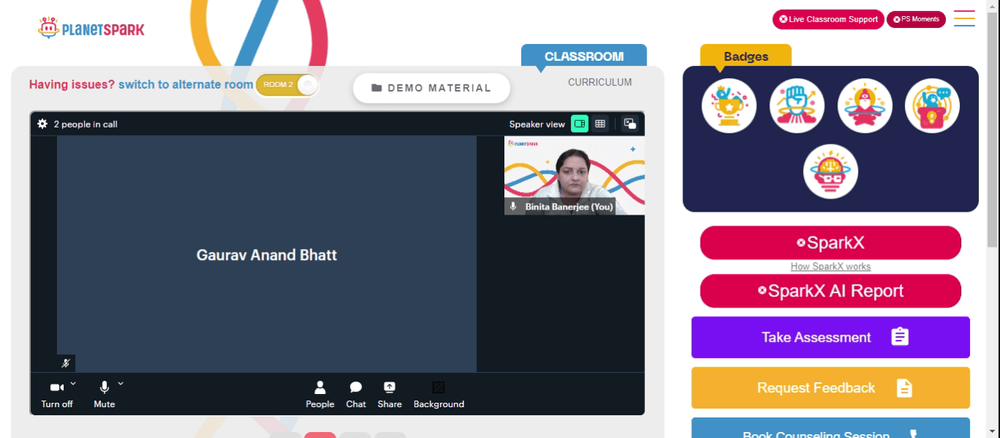
Task: Toggle the ROOM 2 switch
Action: [286, 85]
